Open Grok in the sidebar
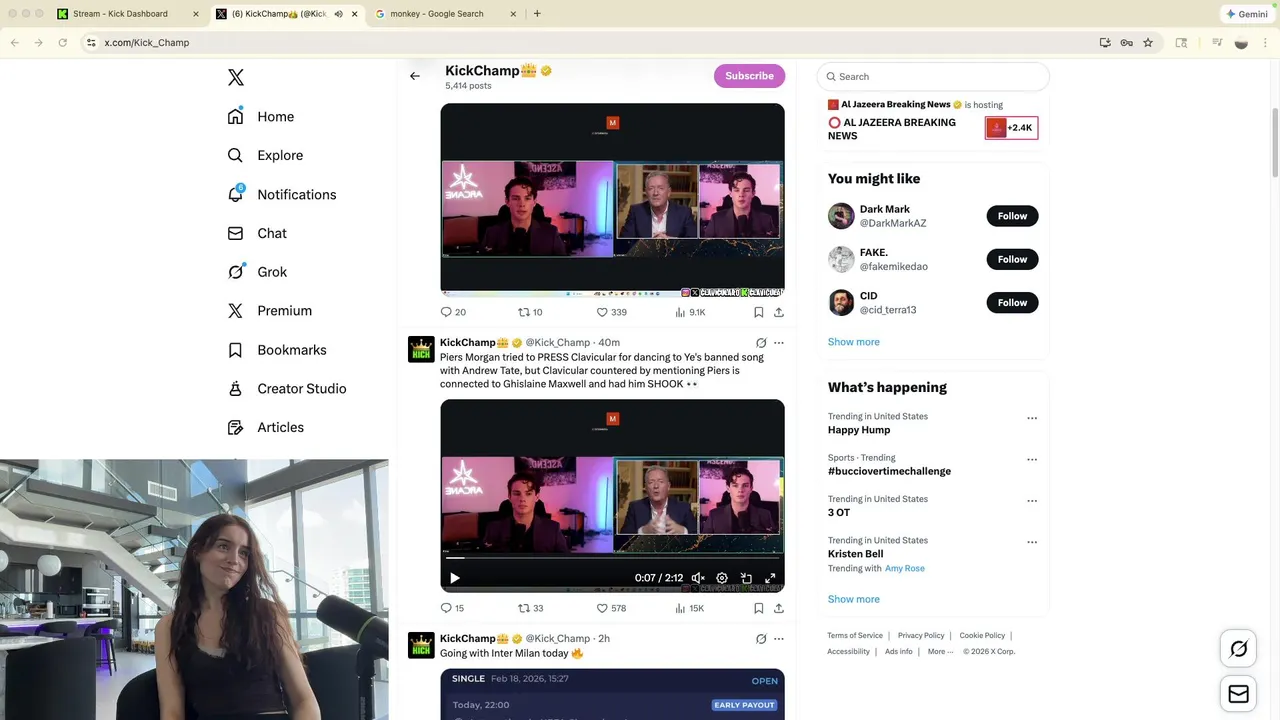 [x=257, y=272]
